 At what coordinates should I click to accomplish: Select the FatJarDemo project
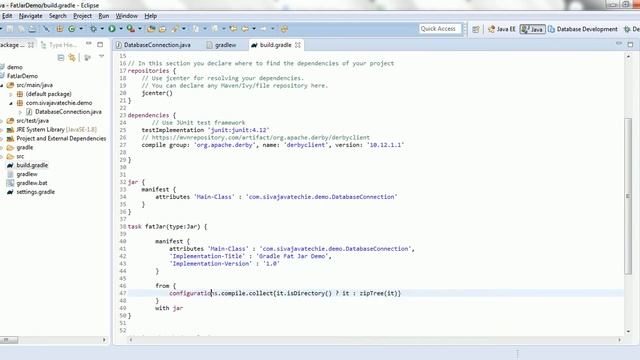22,76
